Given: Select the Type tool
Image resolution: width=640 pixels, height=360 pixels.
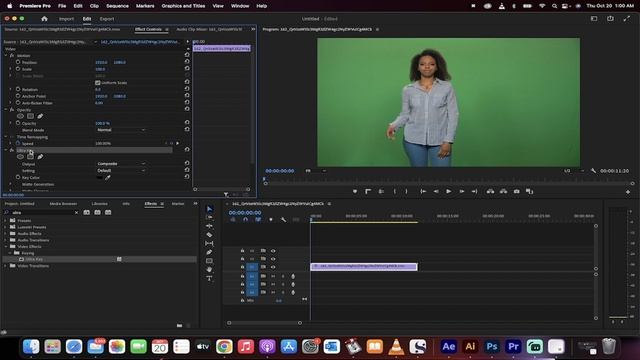Looking at the screenshot, I should point(209,278).
